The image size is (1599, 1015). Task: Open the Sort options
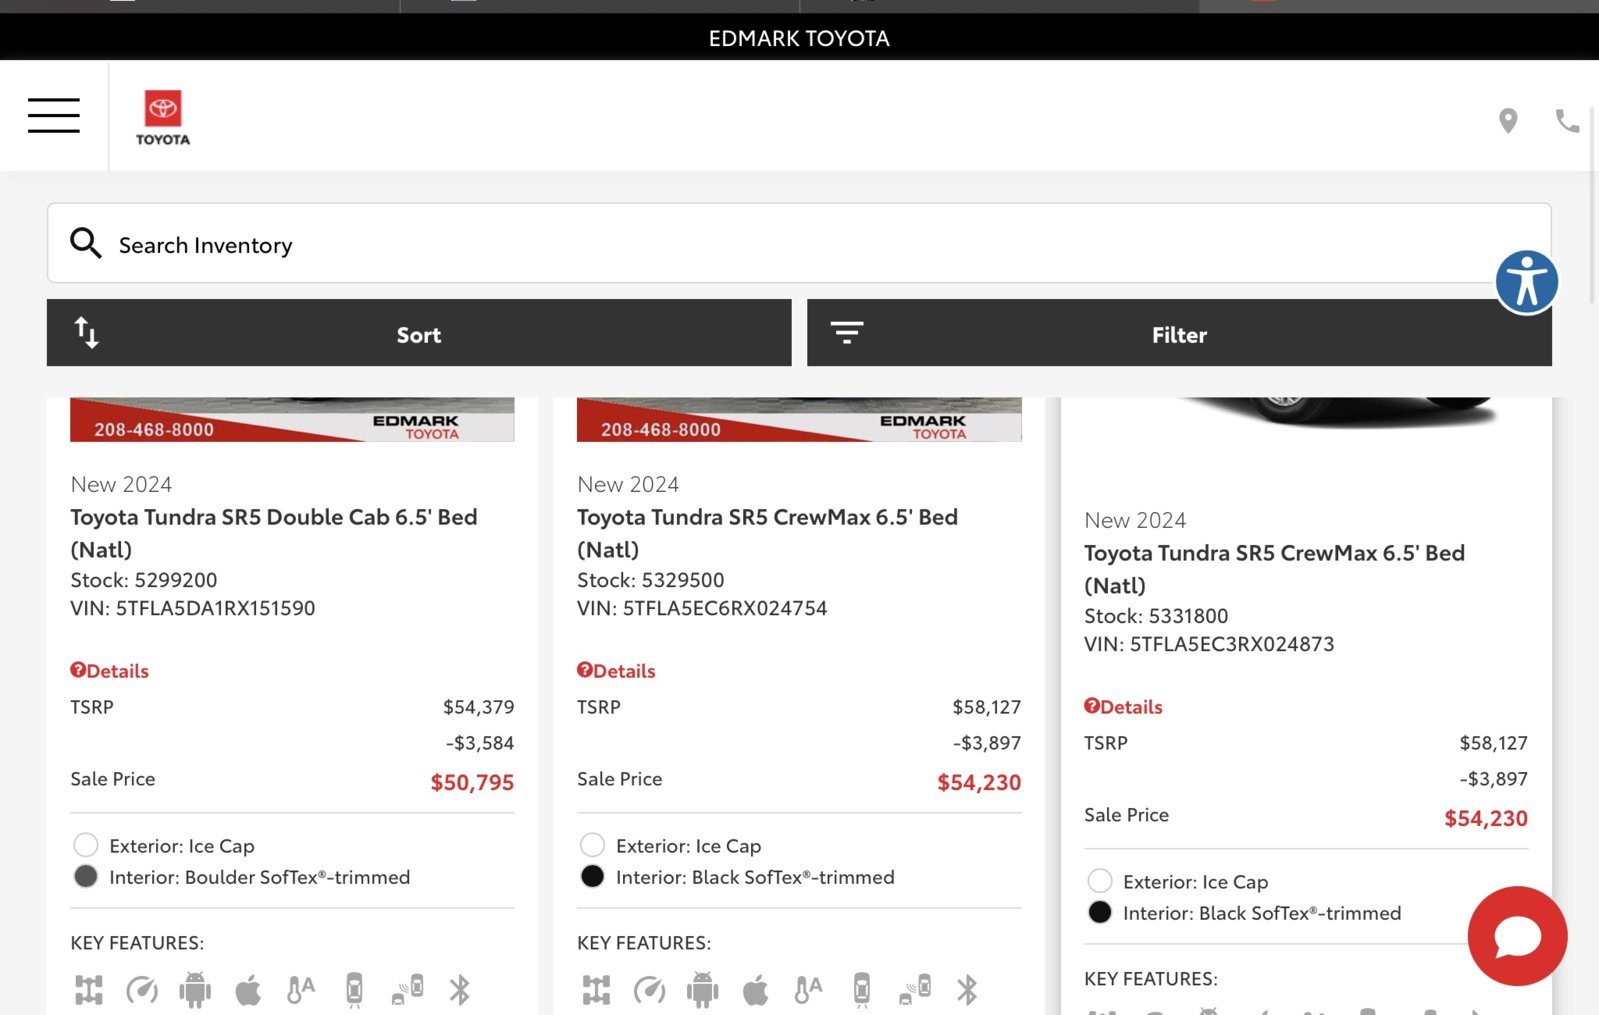419,333
